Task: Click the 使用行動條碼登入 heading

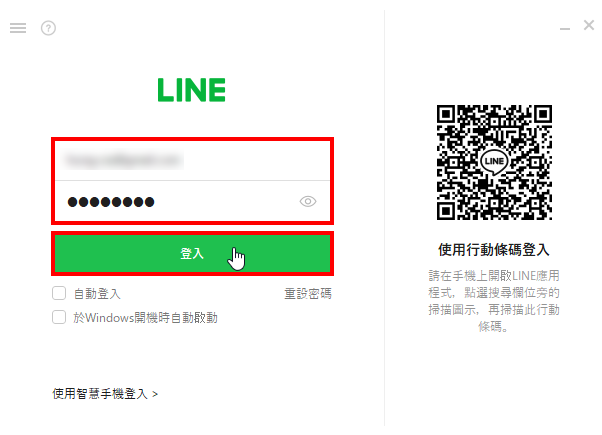Action: (x=494, y=250)
